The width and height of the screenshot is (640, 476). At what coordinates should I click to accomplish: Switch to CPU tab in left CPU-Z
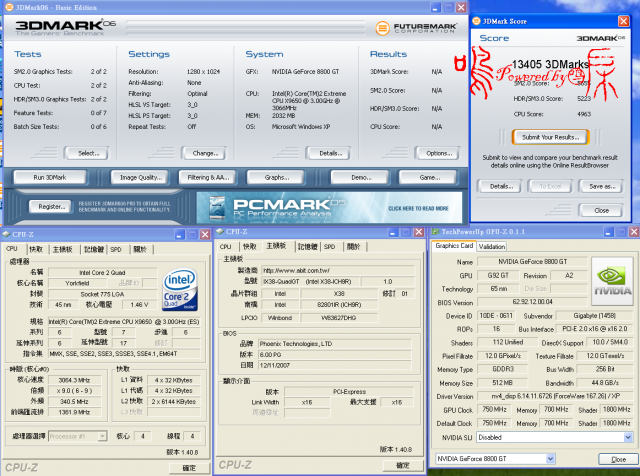coord(13,249)
